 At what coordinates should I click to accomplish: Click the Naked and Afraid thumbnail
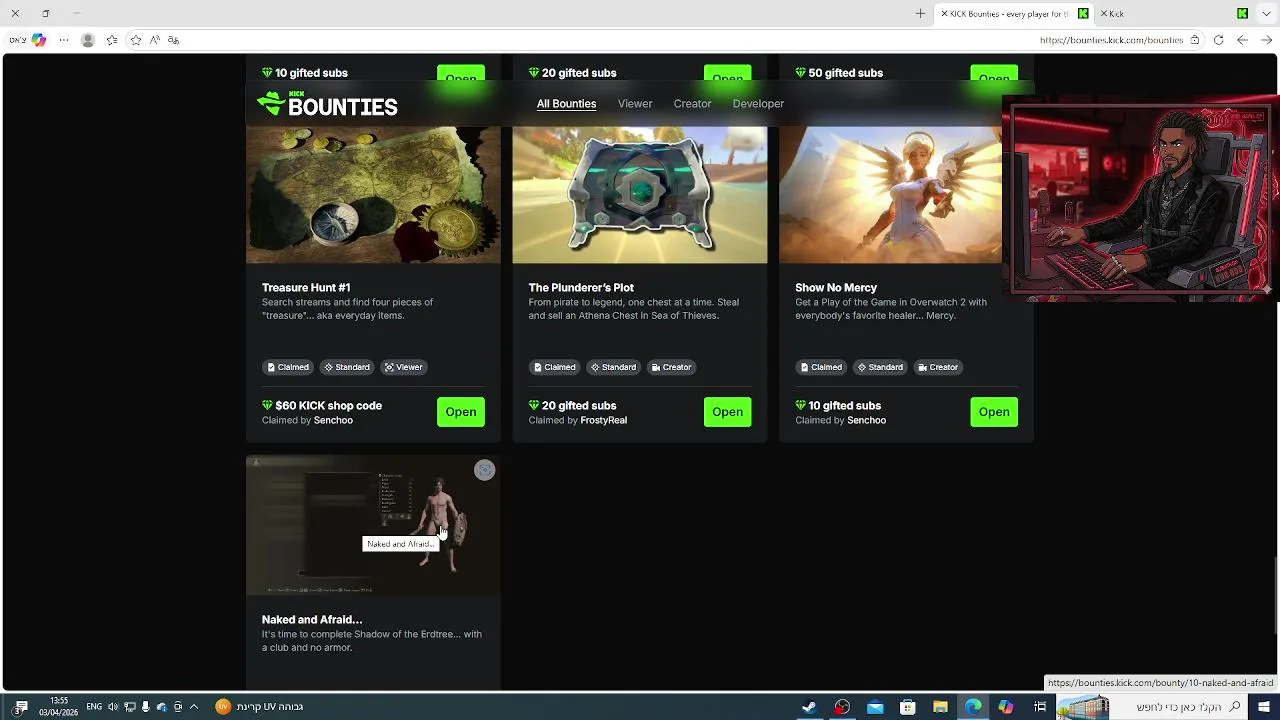[373, 525]
